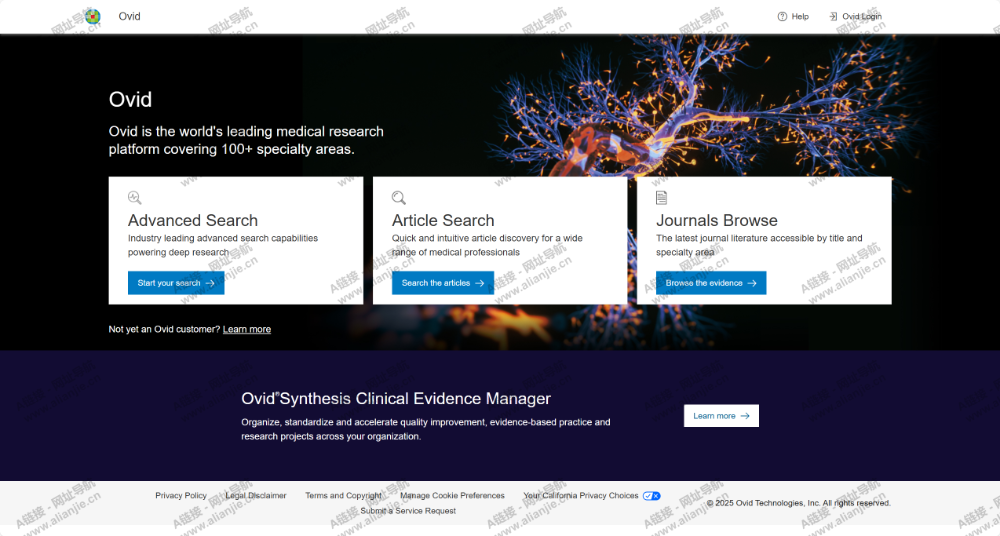Viewport: 1000px width, 536px height.
Task: Click the Article Search magnifying glass icon
Action: (x=399, y=197)
